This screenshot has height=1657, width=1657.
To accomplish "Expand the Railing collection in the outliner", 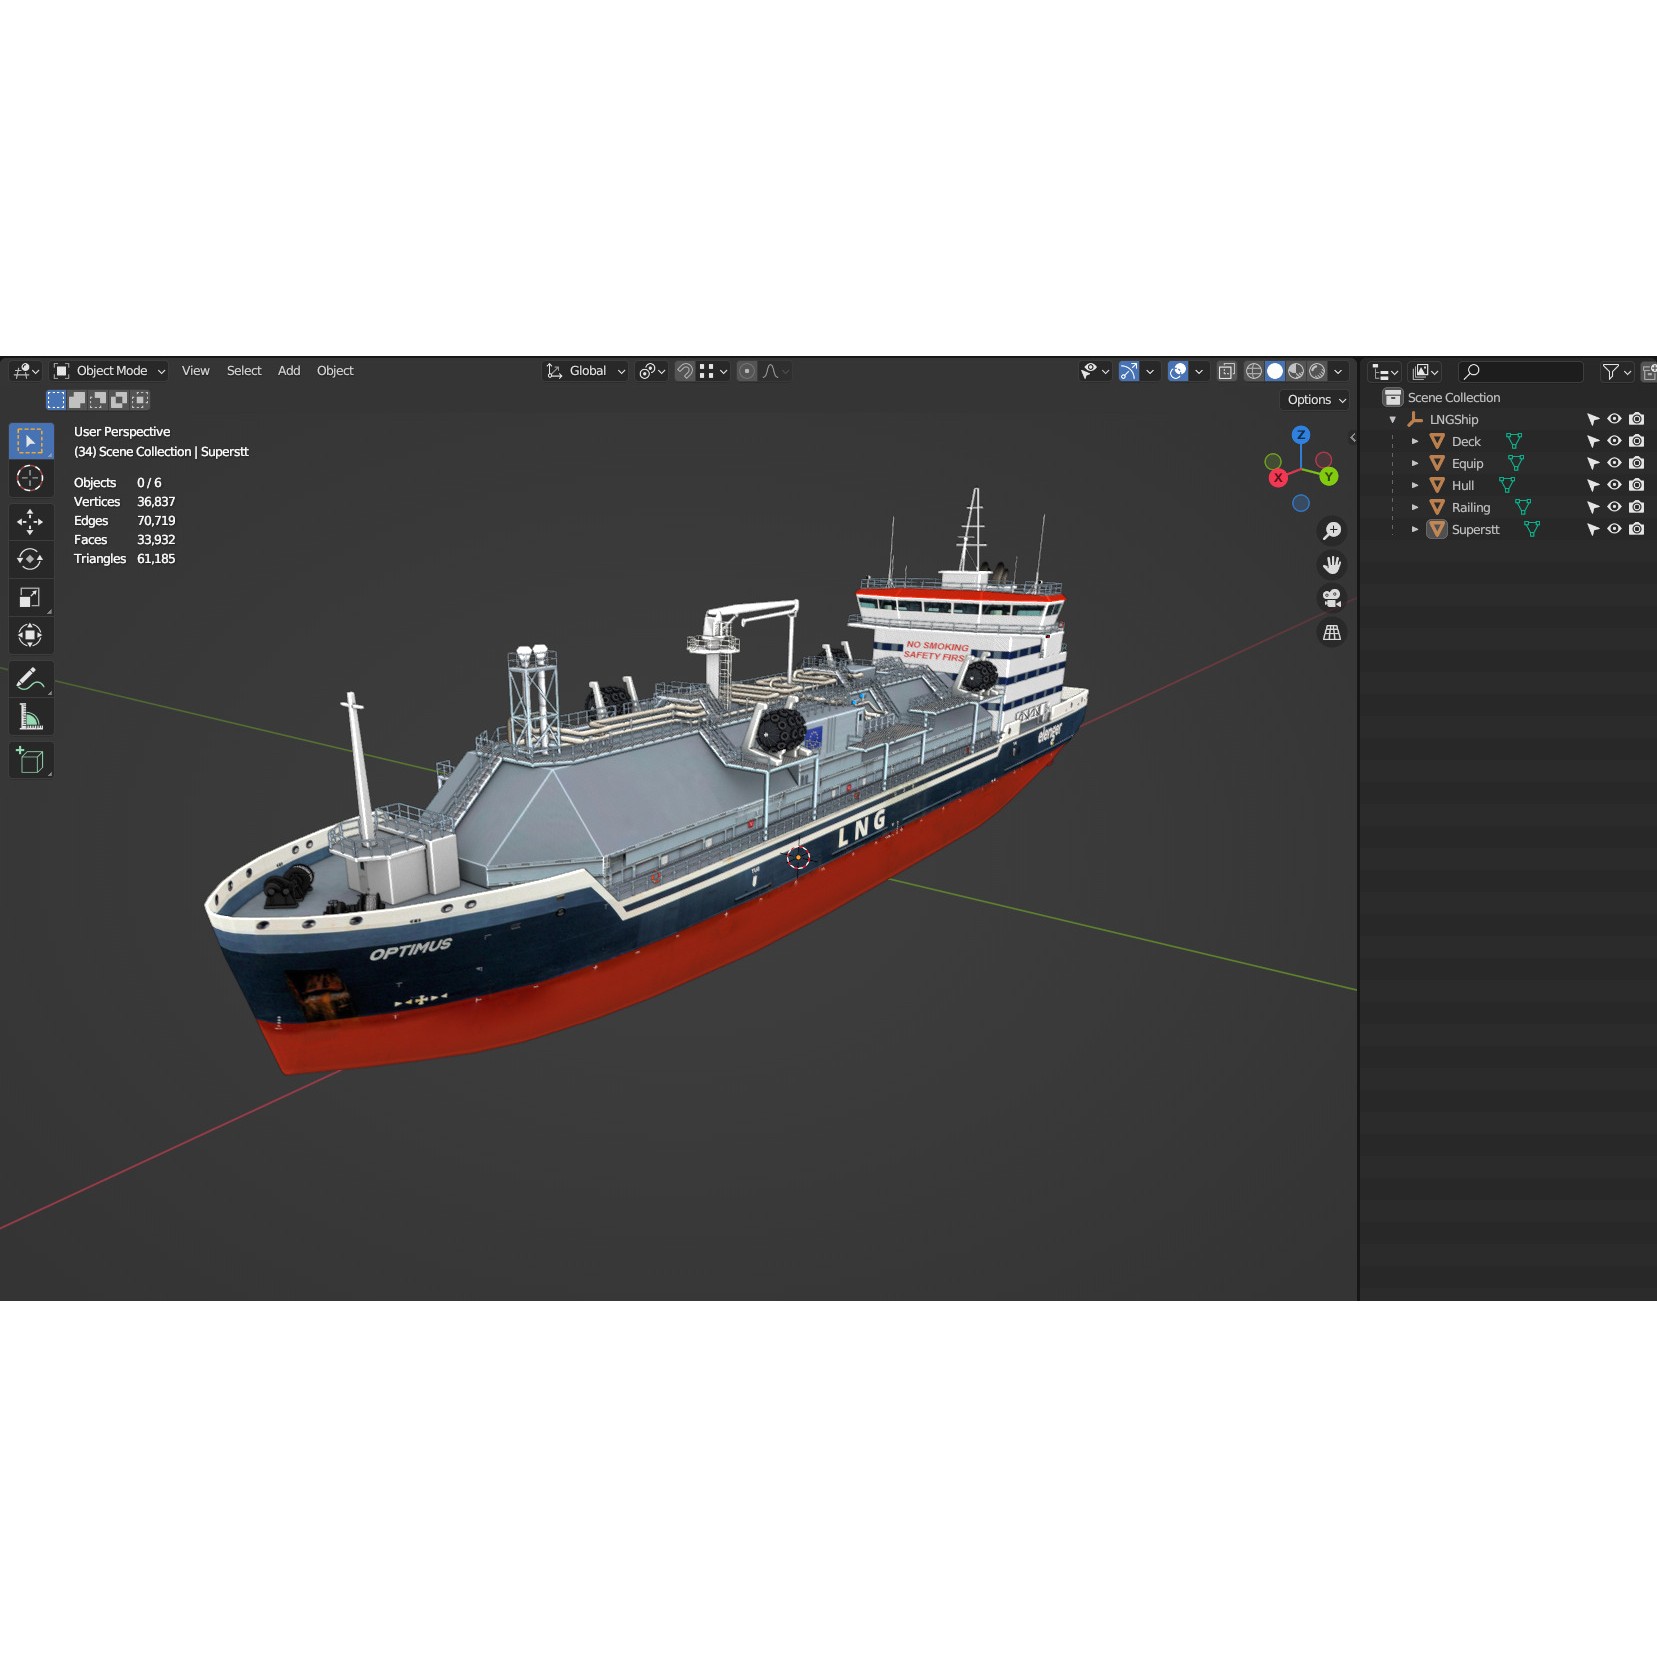I will click(1414, 507).
